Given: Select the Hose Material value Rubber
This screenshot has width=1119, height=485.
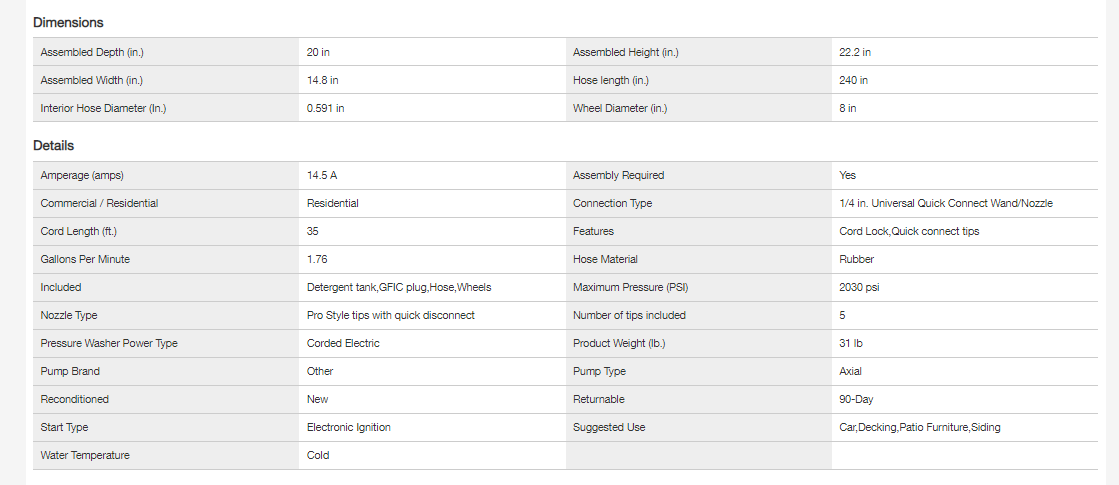Looking at the screenshot, I should point(856,260).
